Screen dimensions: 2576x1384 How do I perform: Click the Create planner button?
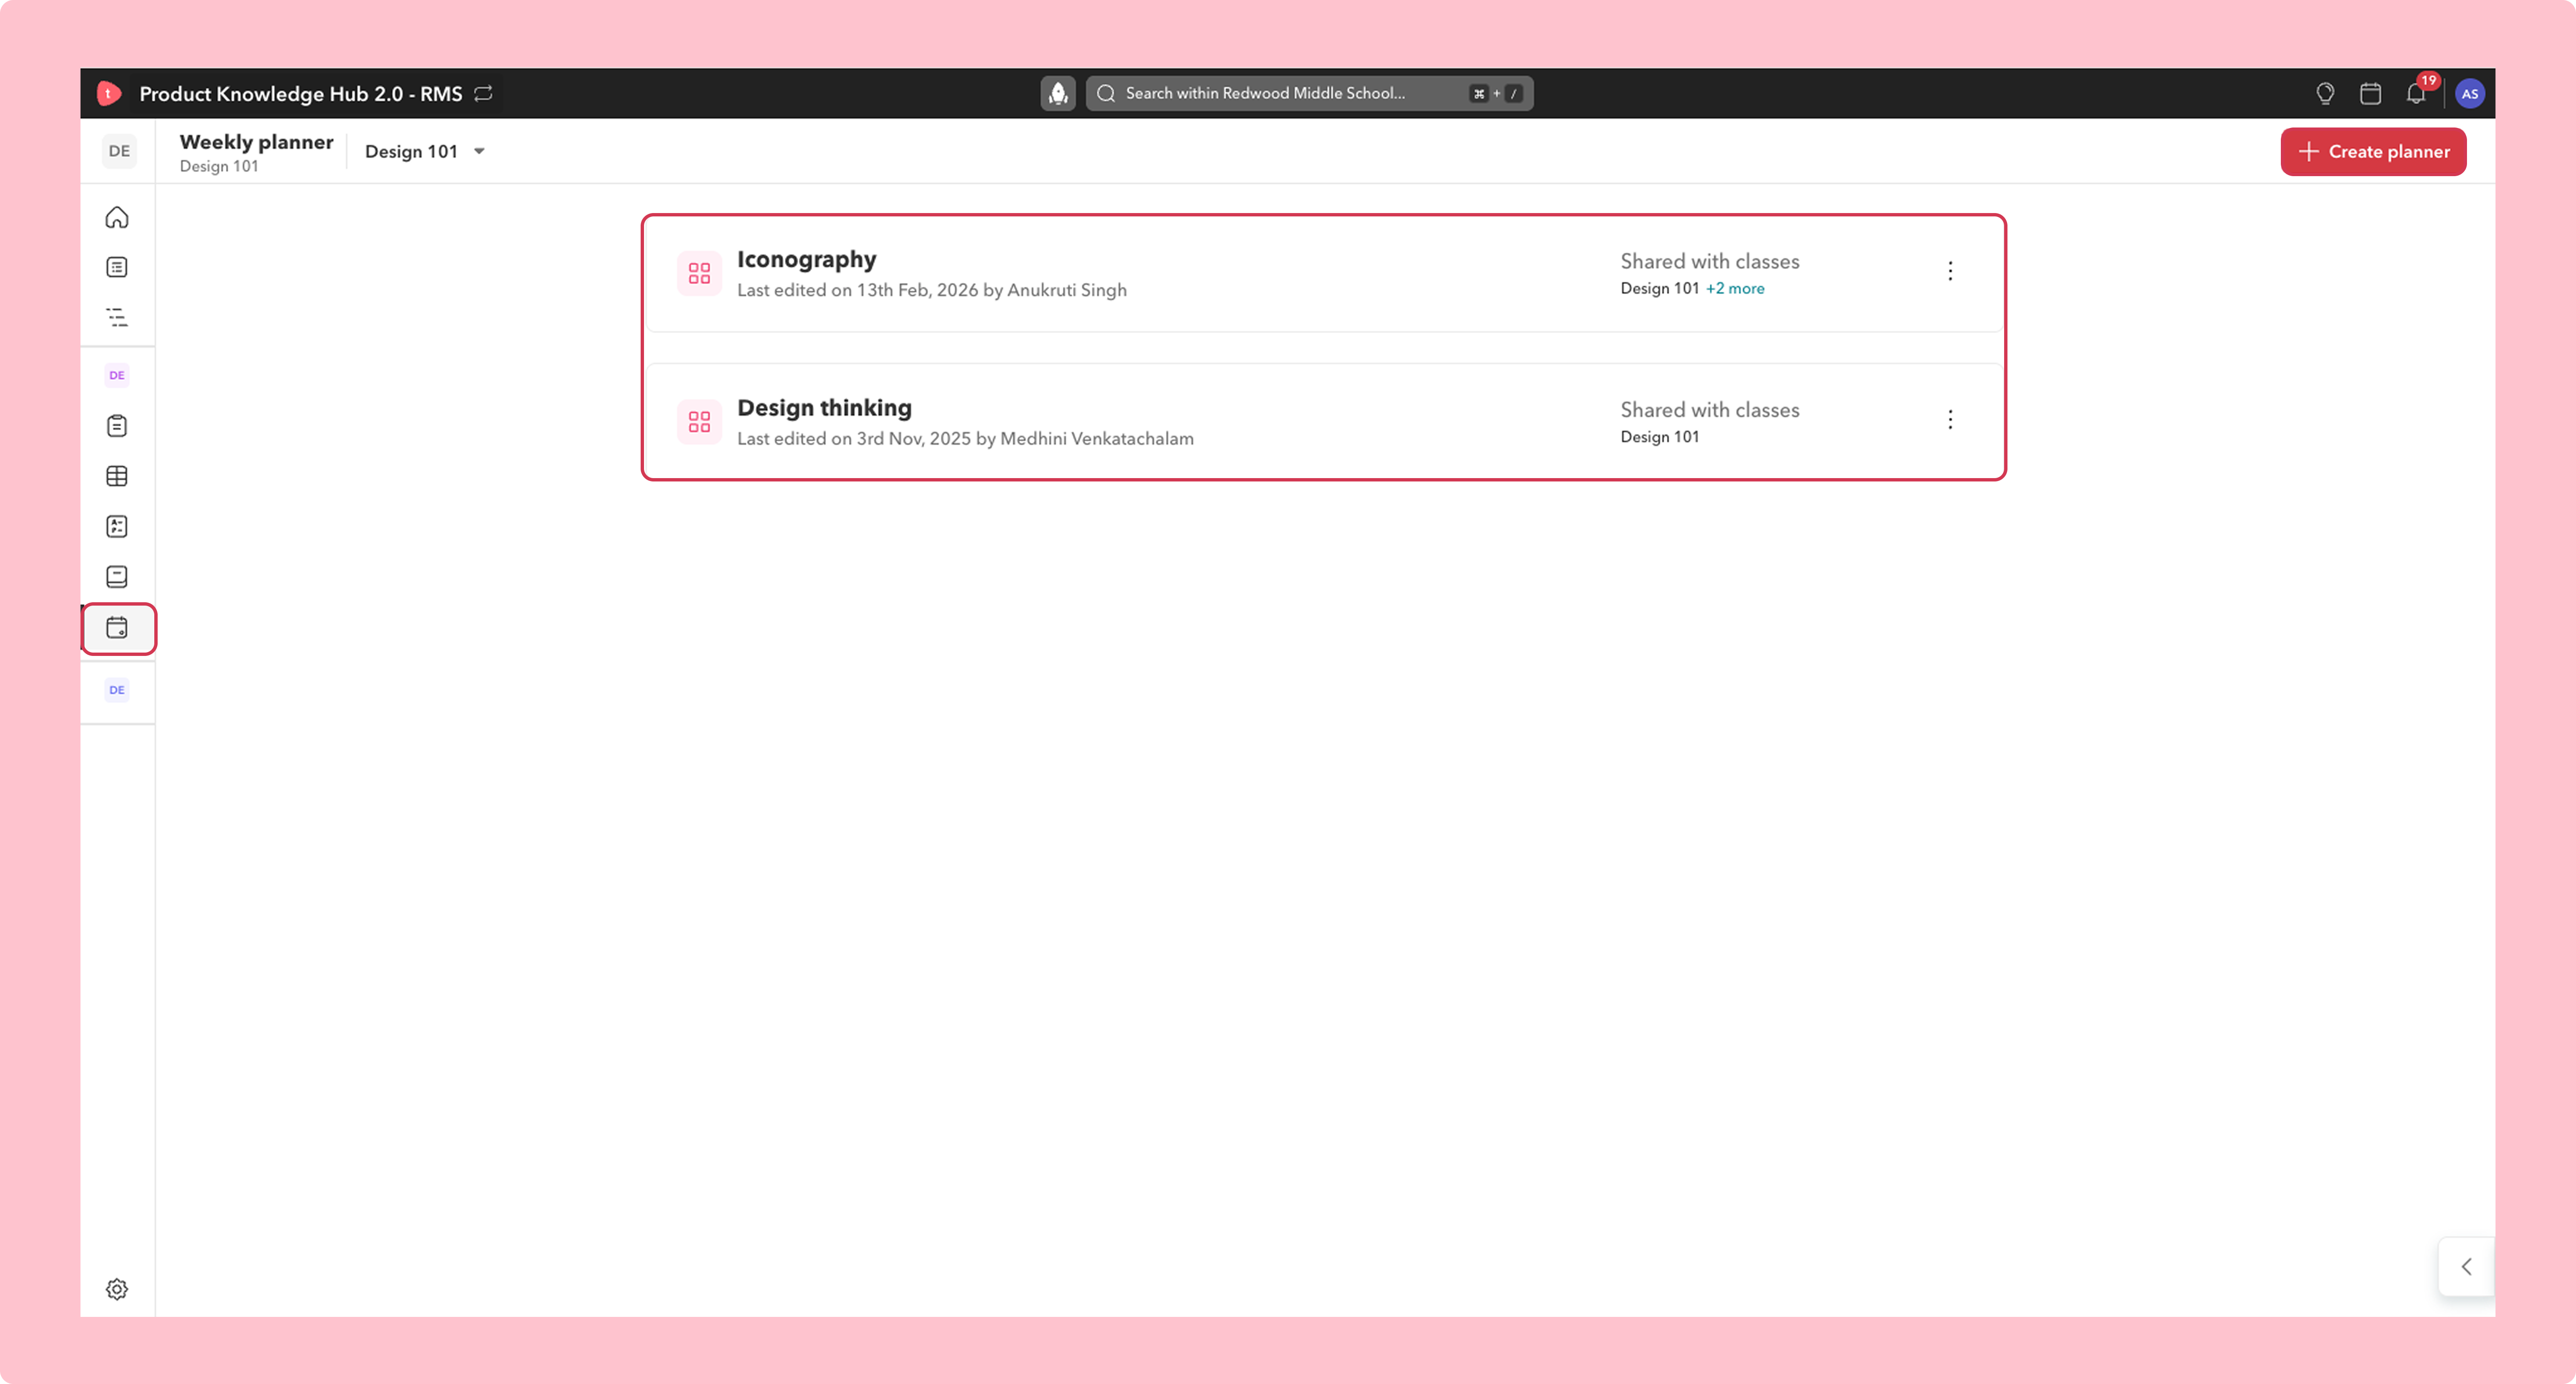2373,151
